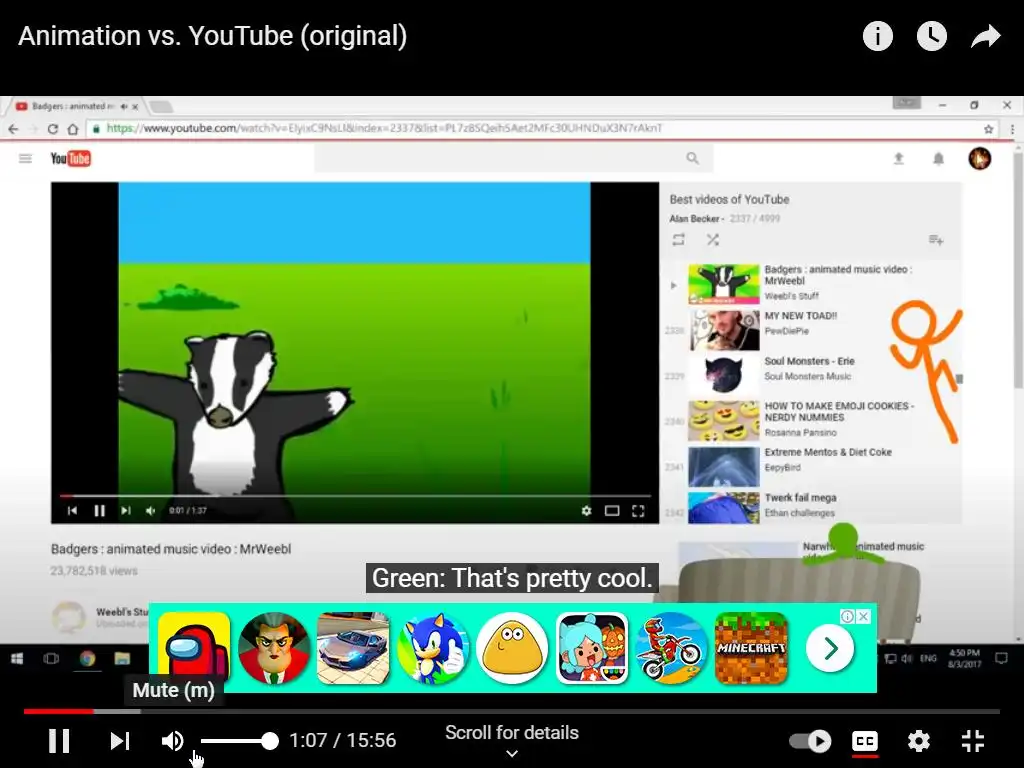Toggle the autoplay switch
Image resolution: width=1024 pixels, height=768 pixels.
(x=810, y=741)
